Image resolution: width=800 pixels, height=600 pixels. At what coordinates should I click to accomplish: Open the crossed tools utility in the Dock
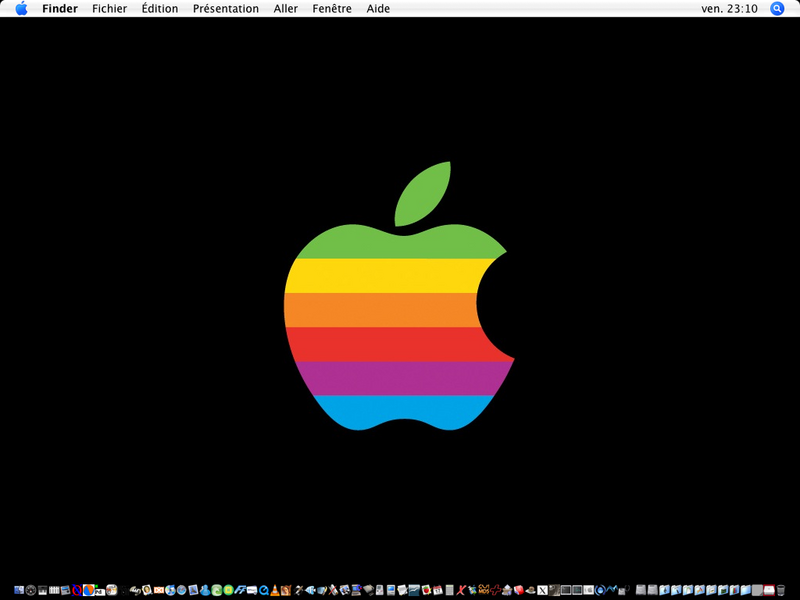(x=333, y=590)
